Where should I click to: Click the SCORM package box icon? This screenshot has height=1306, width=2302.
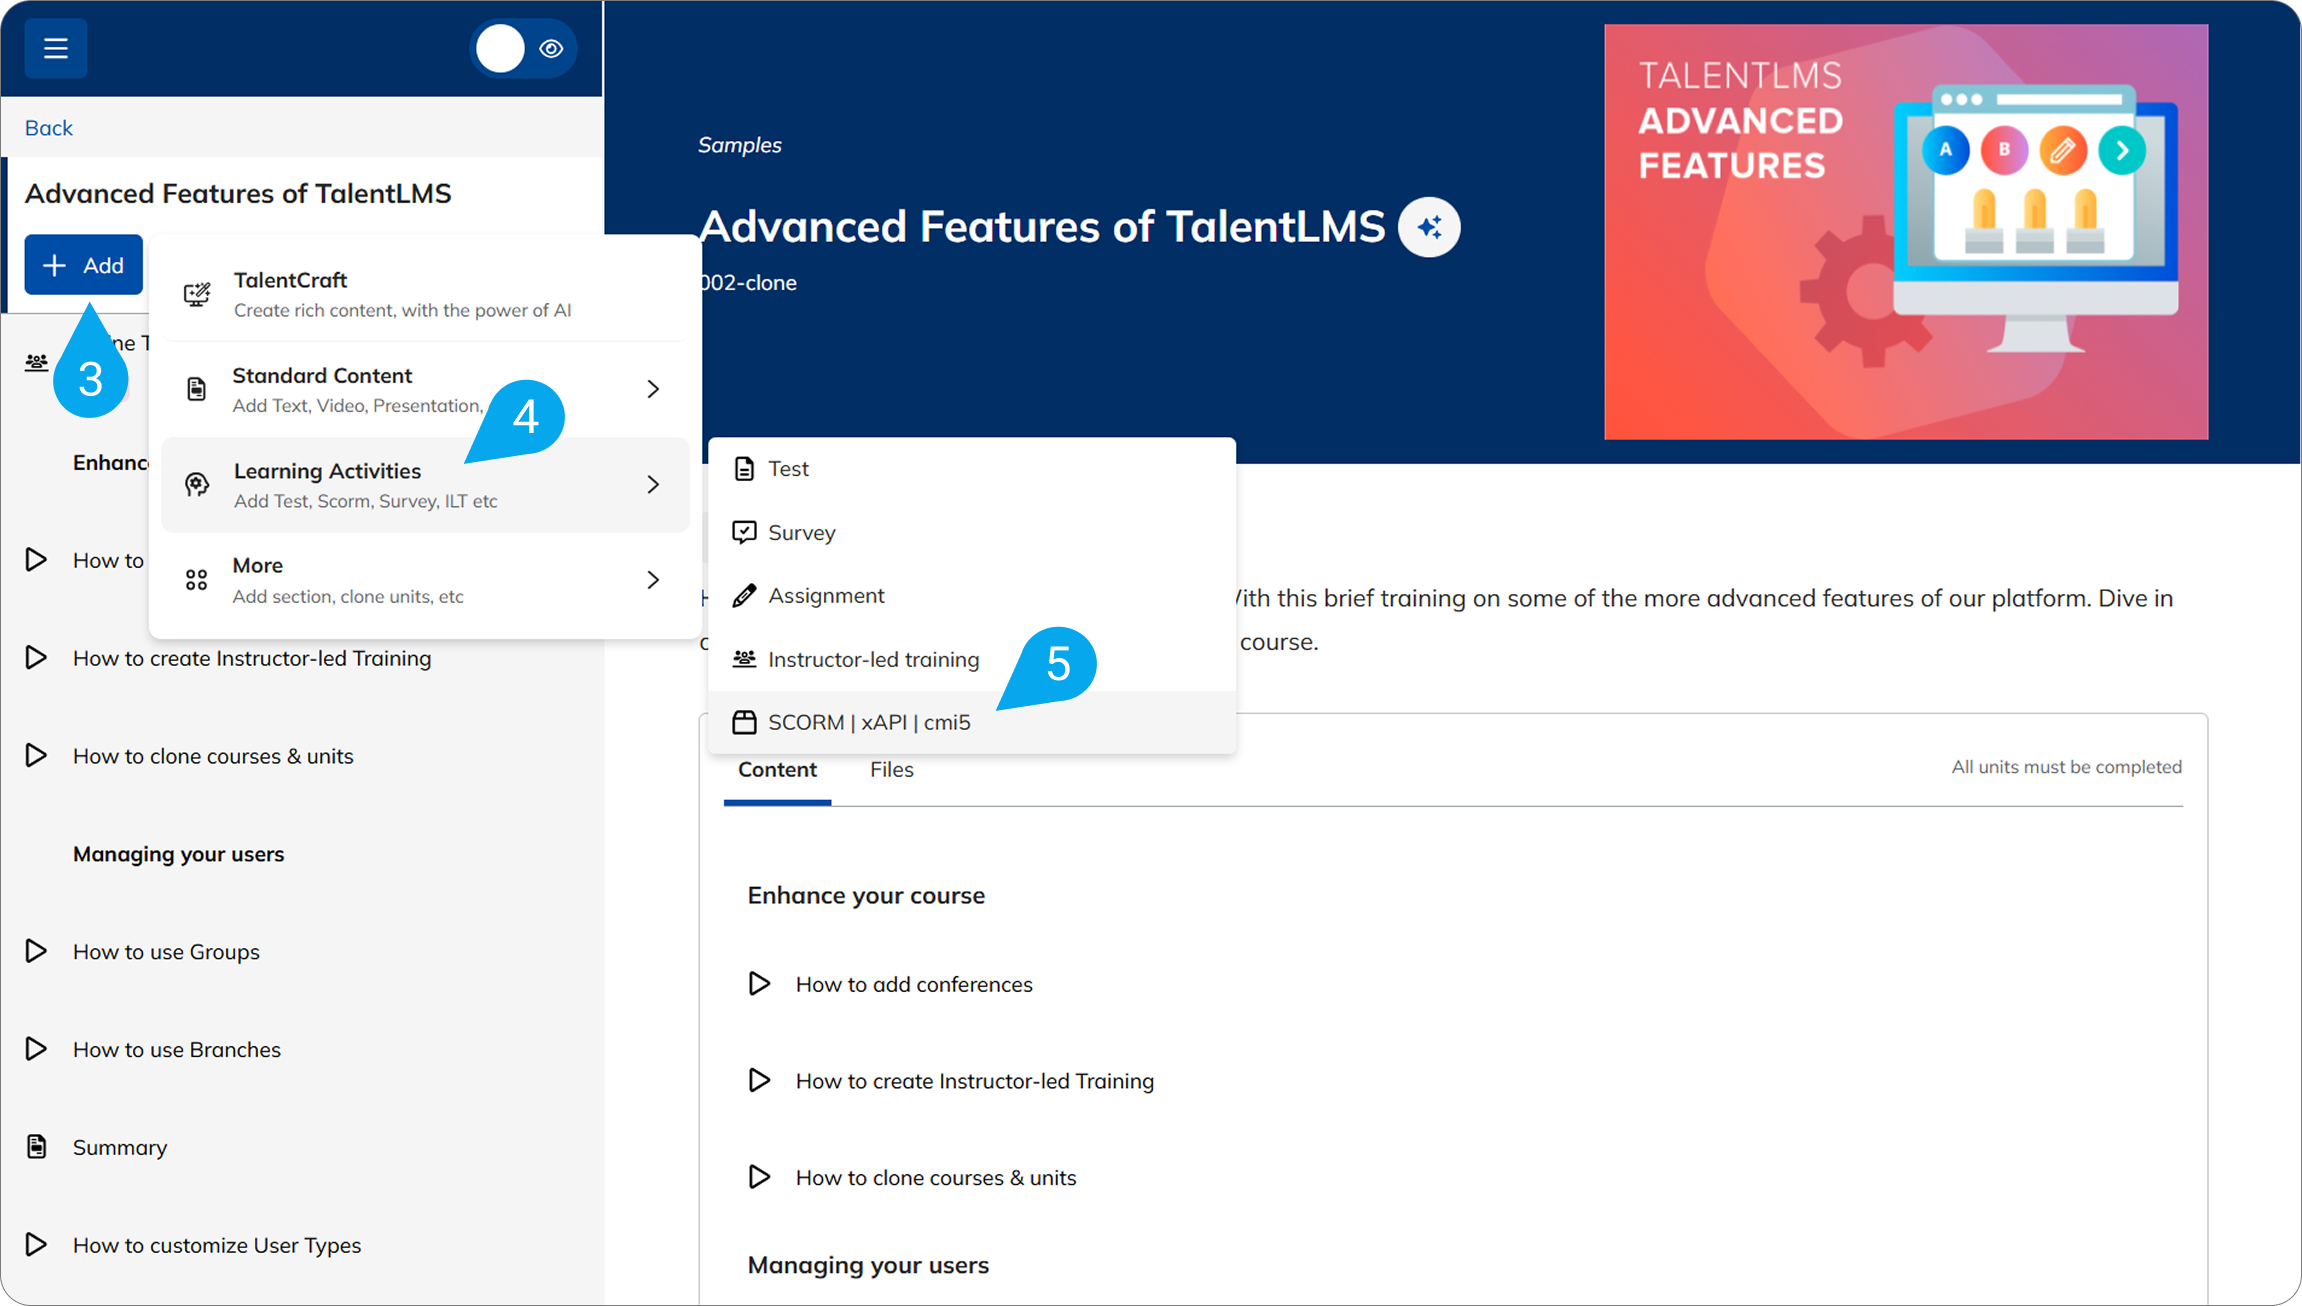(x=744, y=722)
